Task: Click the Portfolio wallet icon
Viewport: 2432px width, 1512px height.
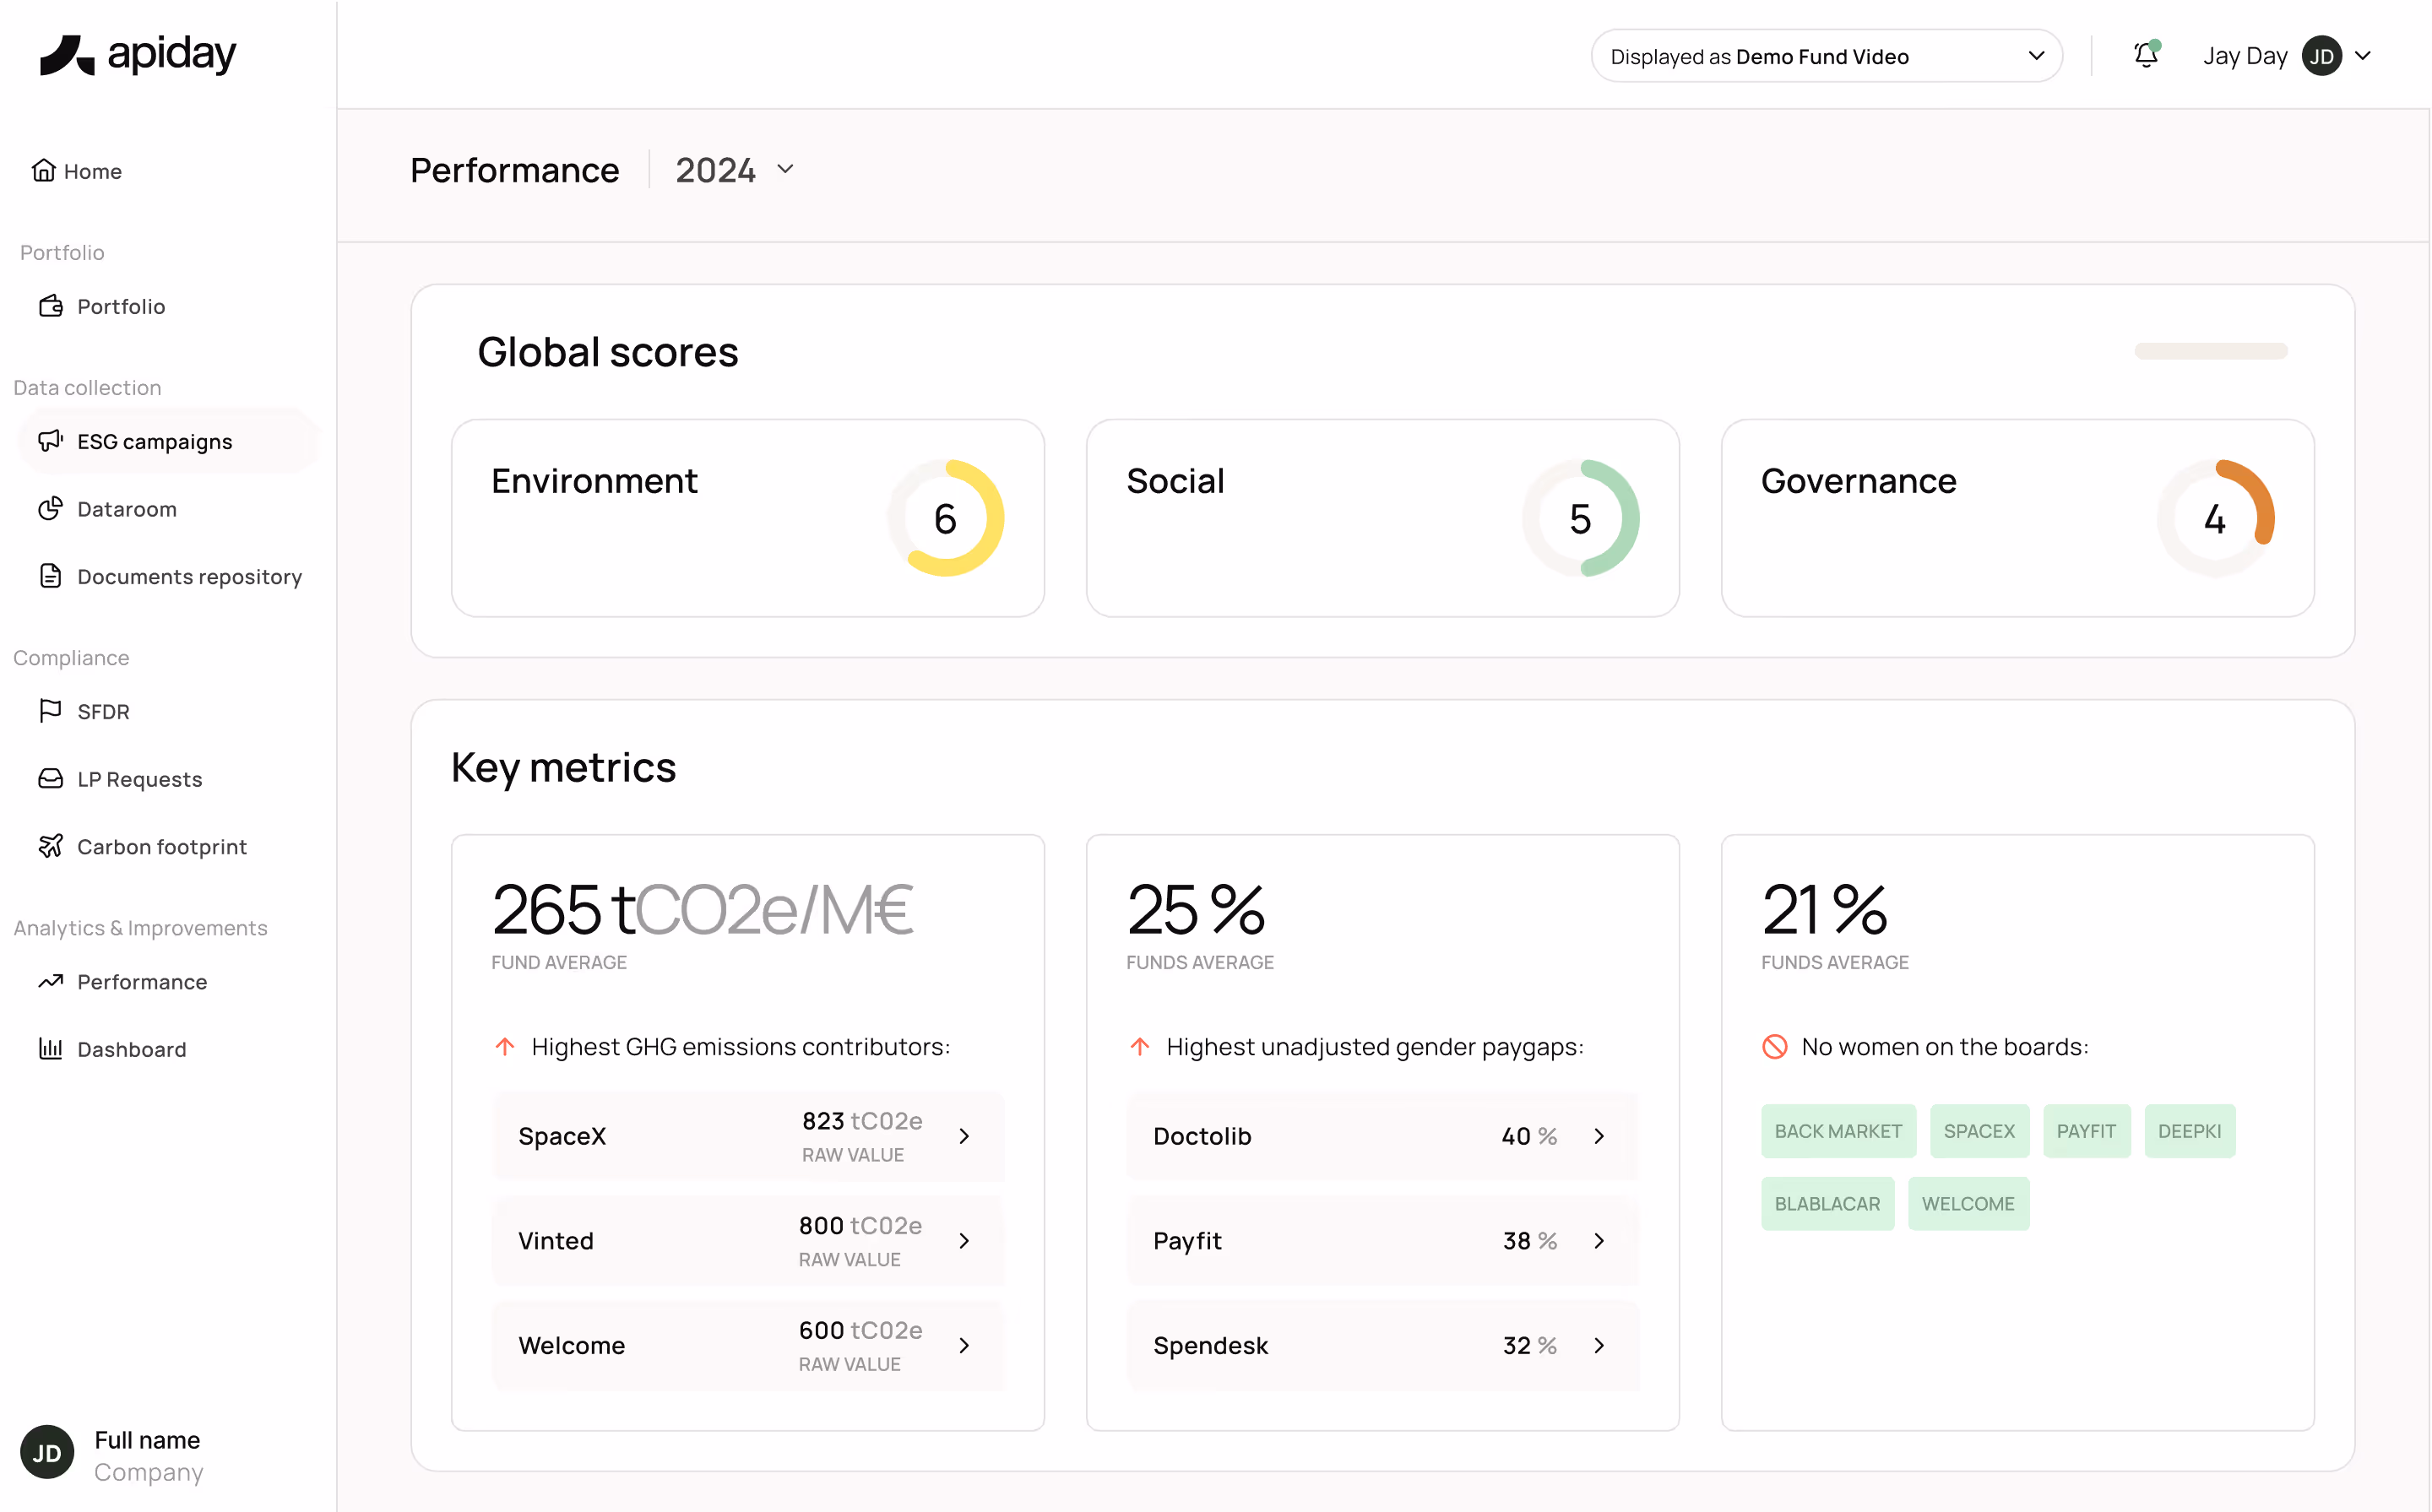Action: click(x=50, y=306)
